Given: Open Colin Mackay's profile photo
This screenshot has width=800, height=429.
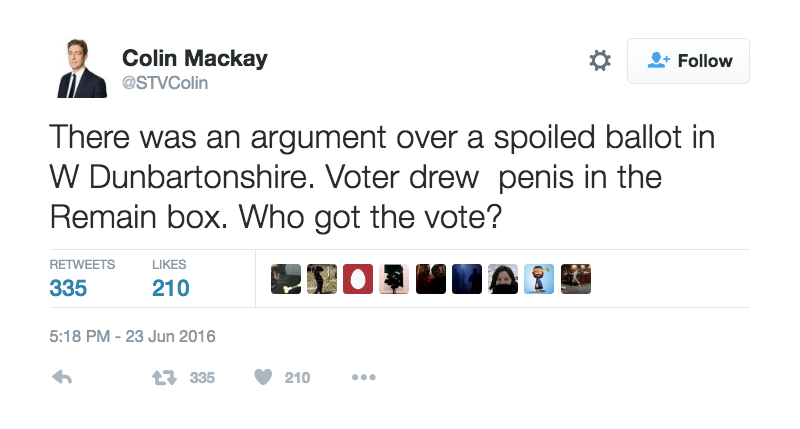Looking at the screenshot, I should (80, 69).
